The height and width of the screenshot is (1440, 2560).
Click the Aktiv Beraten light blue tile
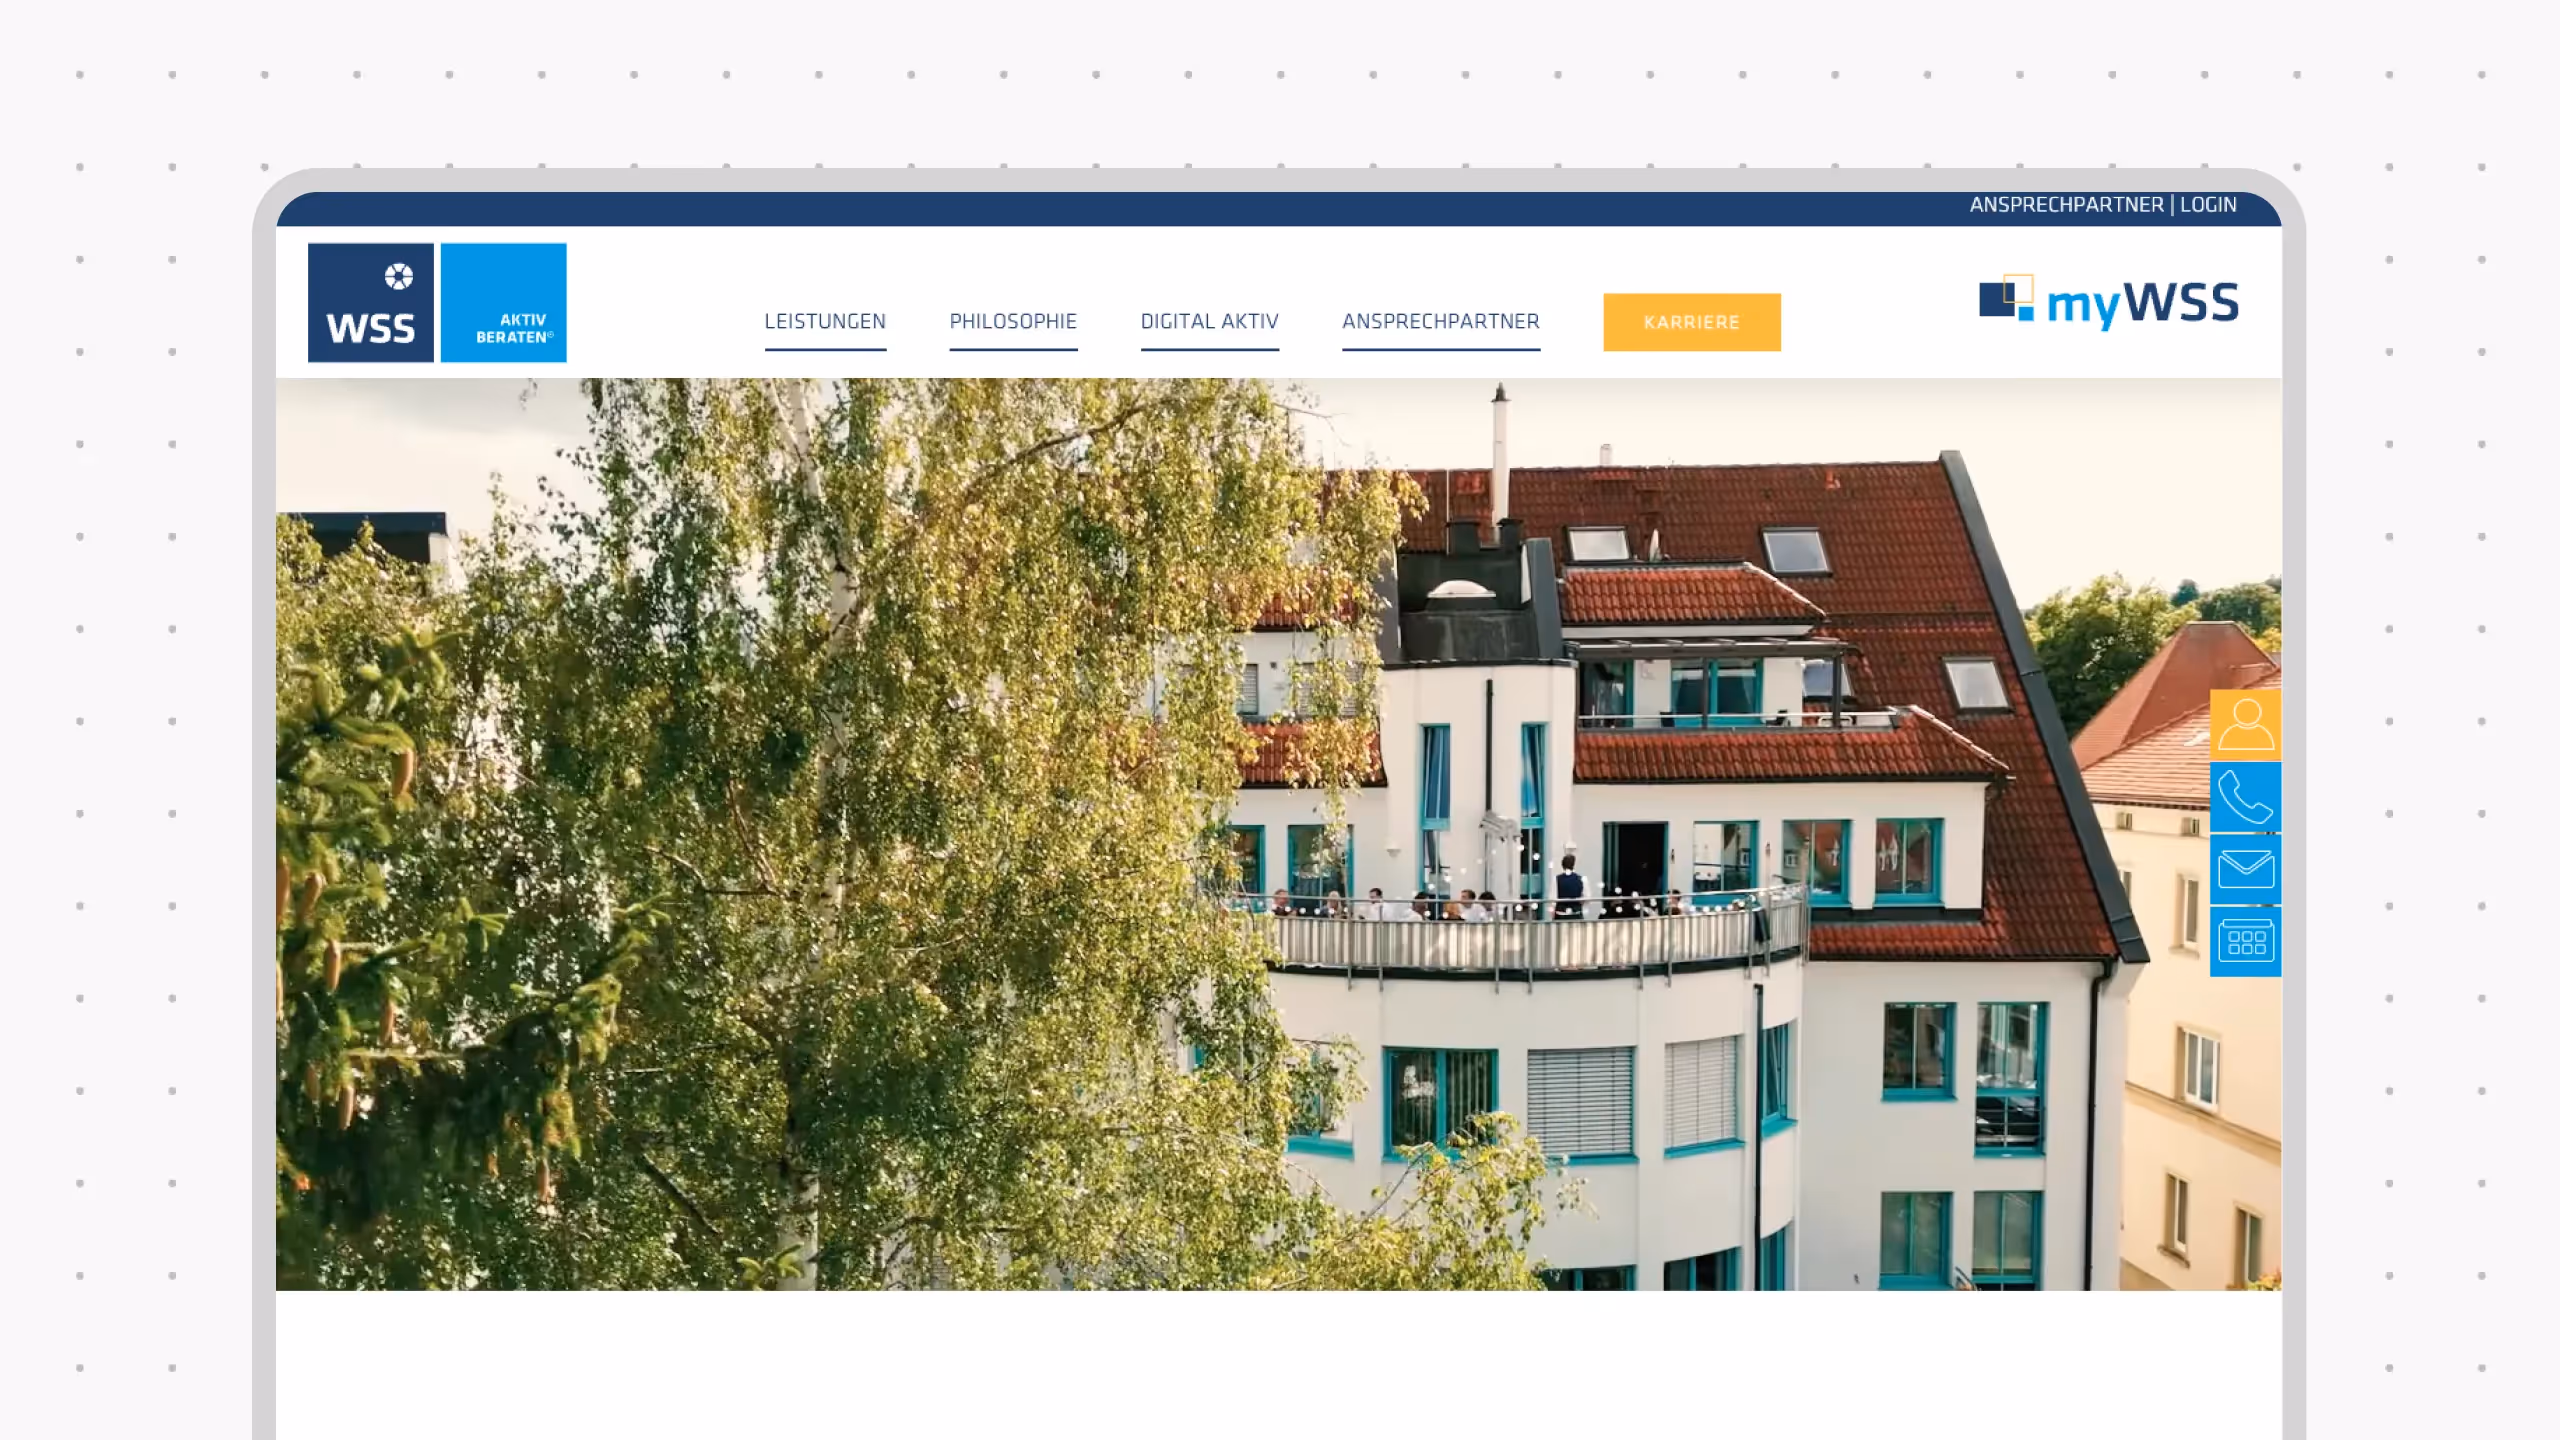tap(503, 302)
